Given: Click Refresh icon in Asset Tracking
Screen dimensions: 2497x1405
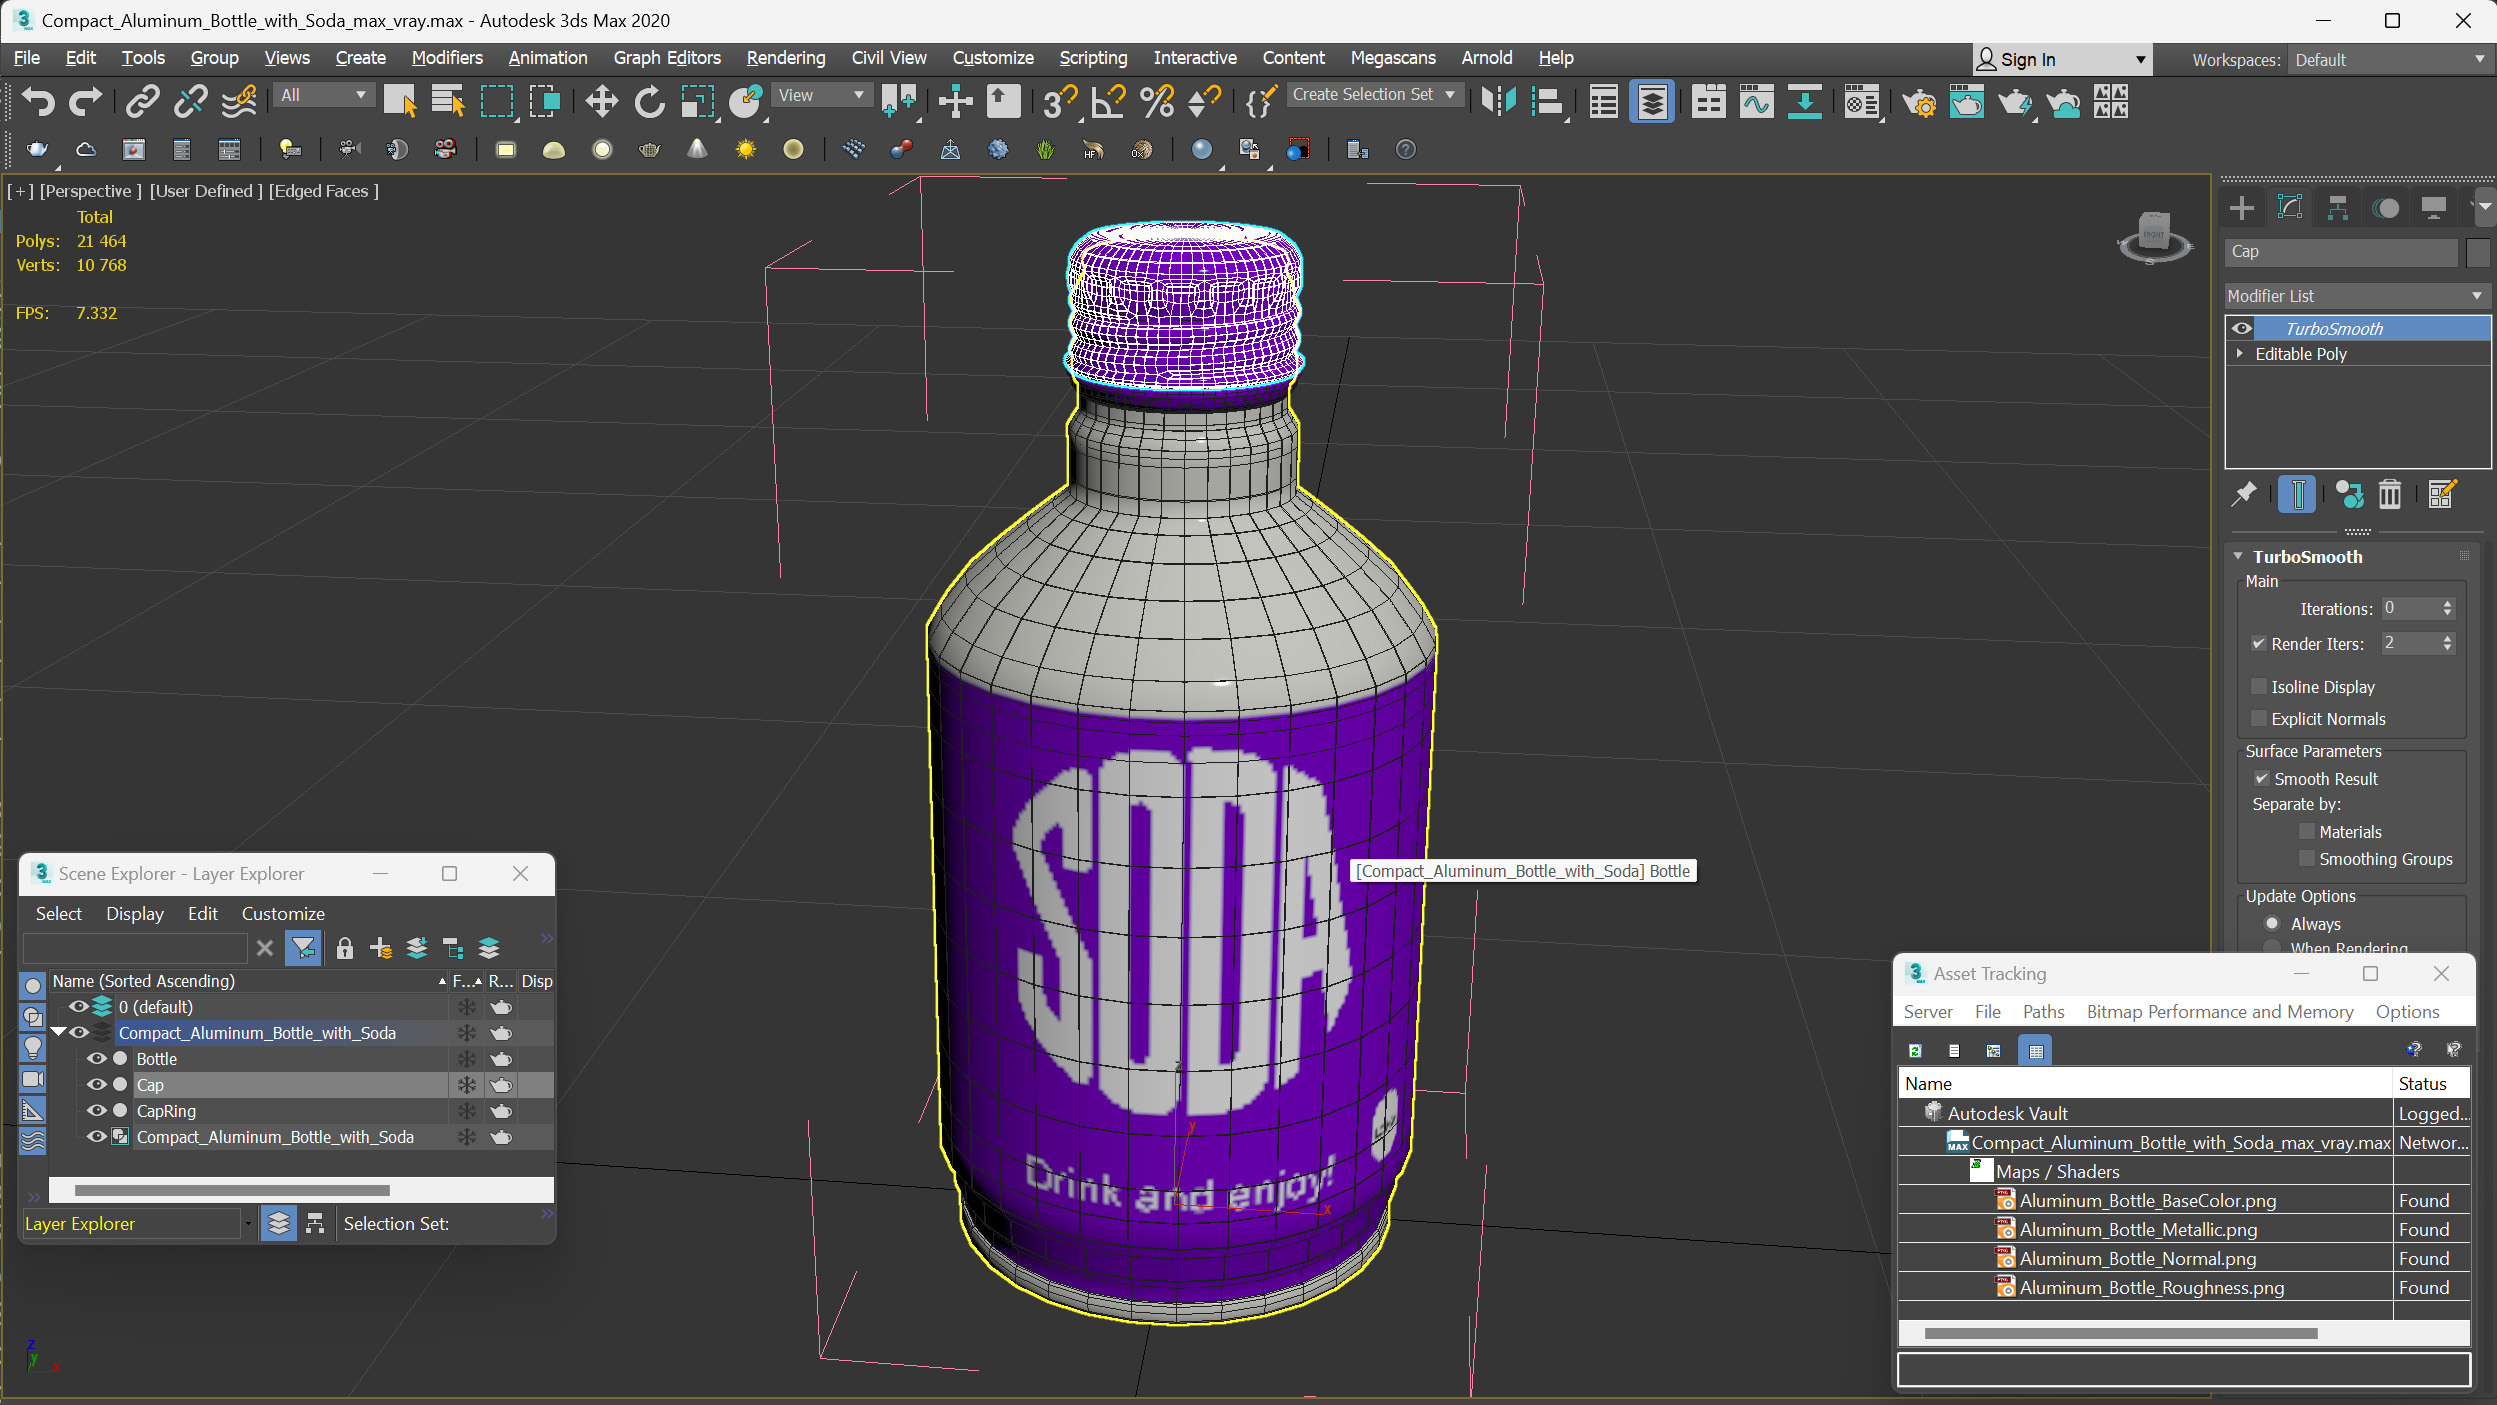Looking at the screenshot, I should 1914,1050.
